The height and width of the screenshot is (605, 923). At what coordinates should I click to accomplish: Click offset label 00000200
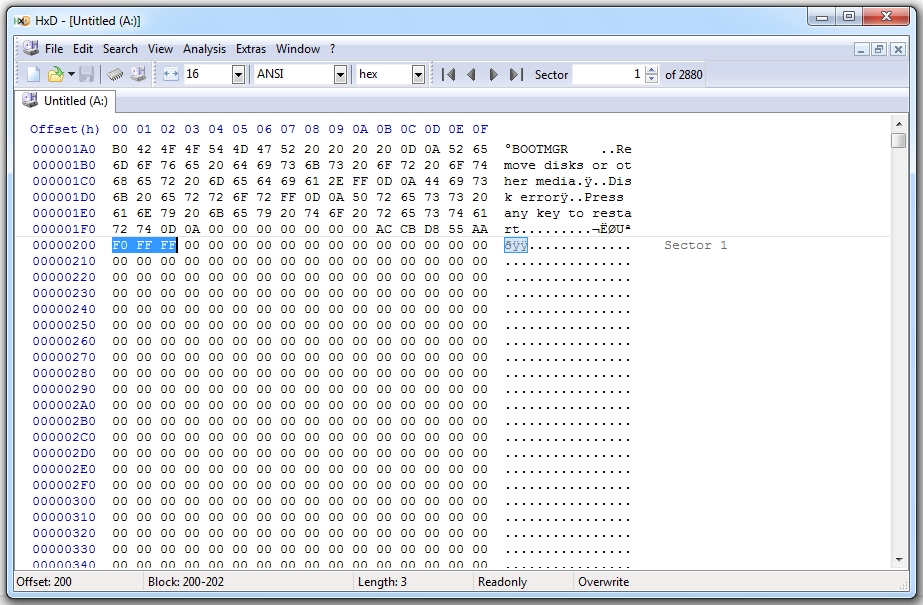(64, 245)
